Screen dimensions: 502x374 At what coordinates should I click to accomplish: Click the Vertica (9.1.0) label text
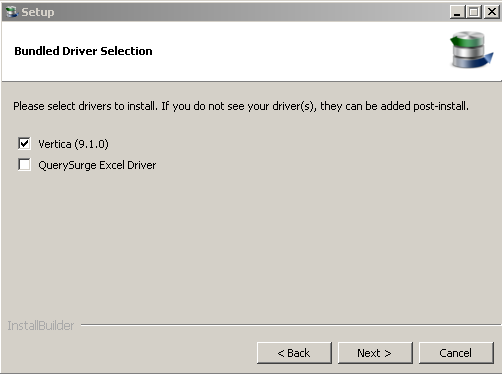click(x=73, y=144)
